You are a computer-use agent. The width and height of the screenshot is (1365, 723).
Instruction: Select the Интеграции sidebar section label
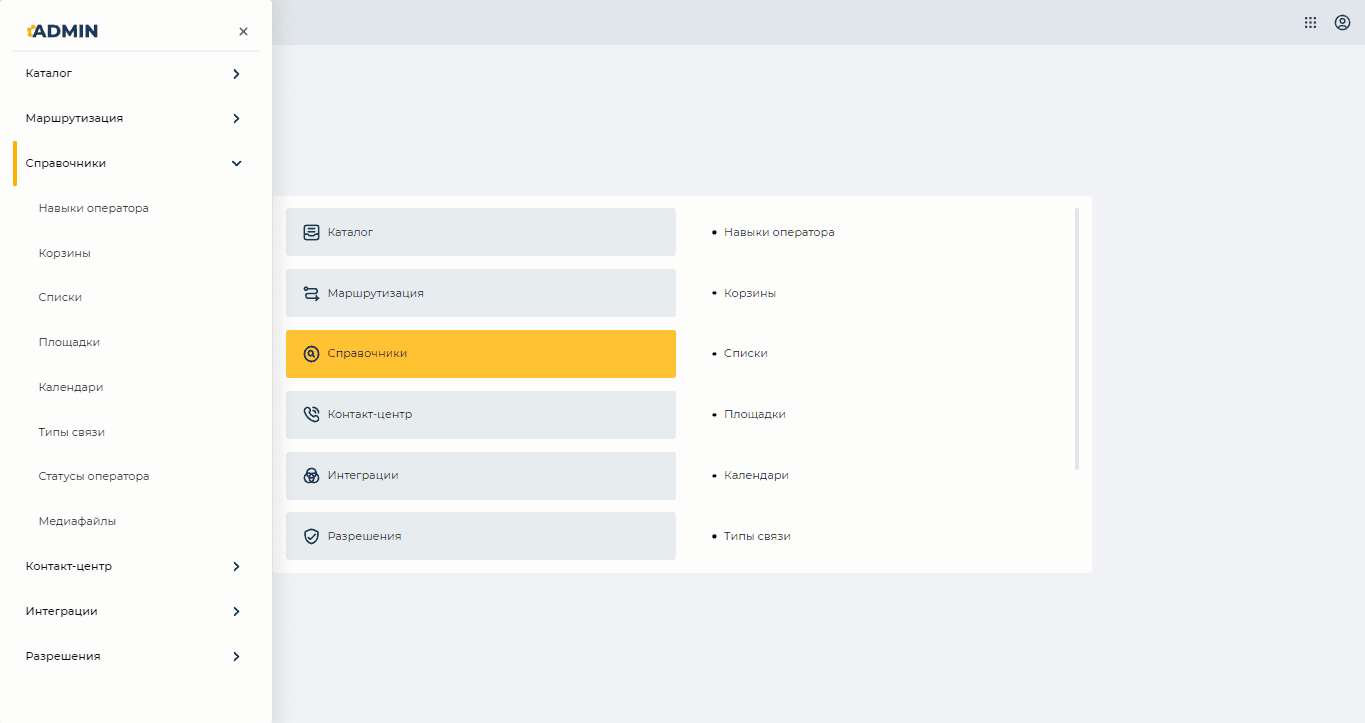(62, 611)
